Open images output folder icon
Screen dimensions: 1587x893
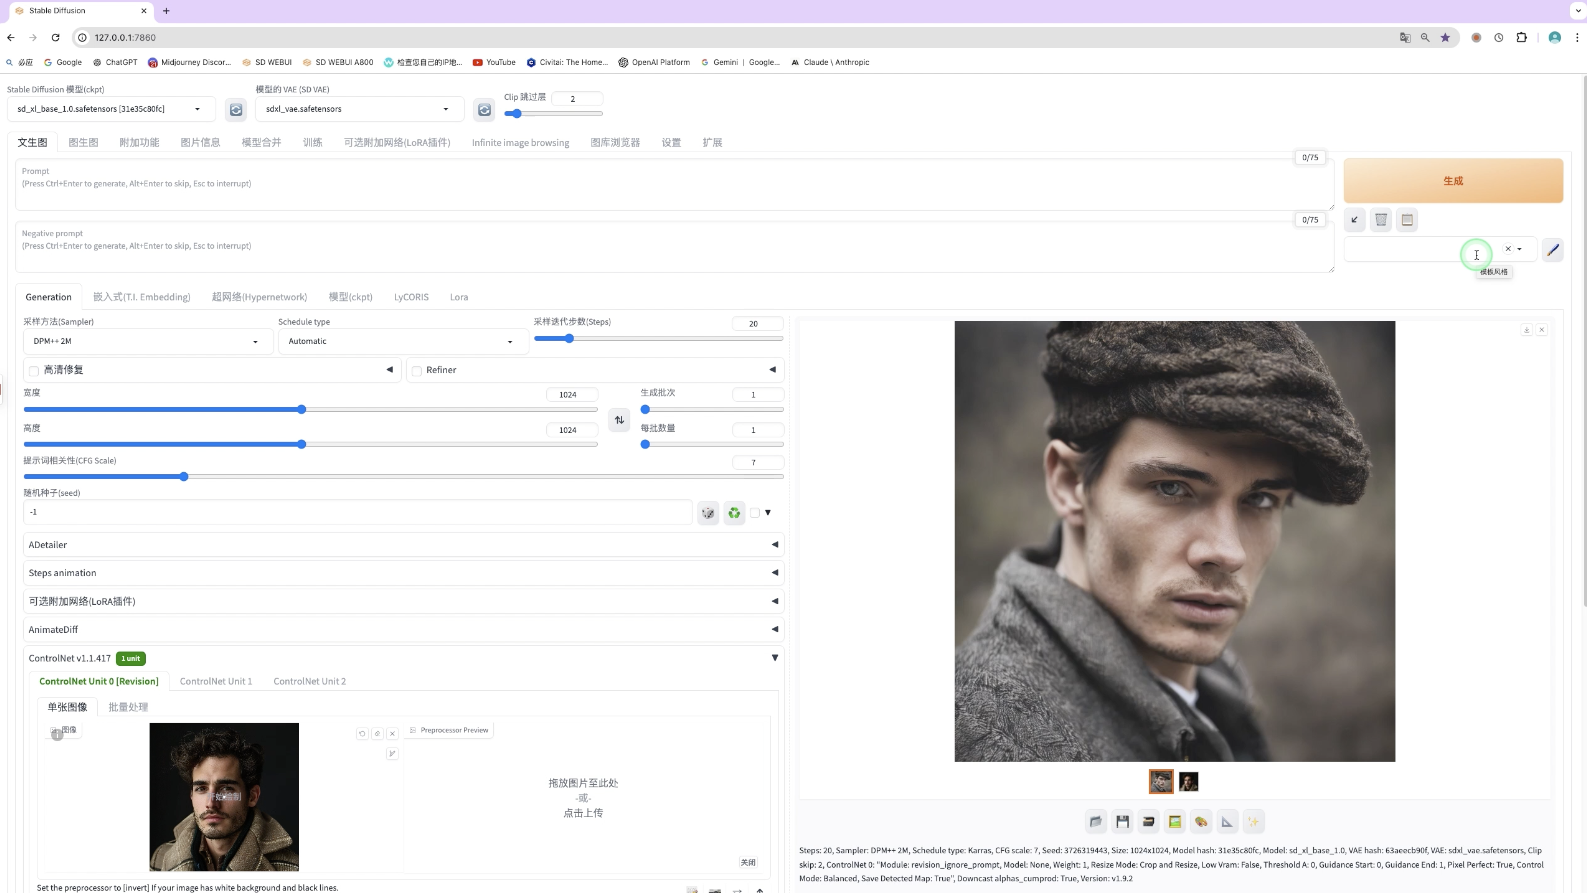pos(1096,822)
